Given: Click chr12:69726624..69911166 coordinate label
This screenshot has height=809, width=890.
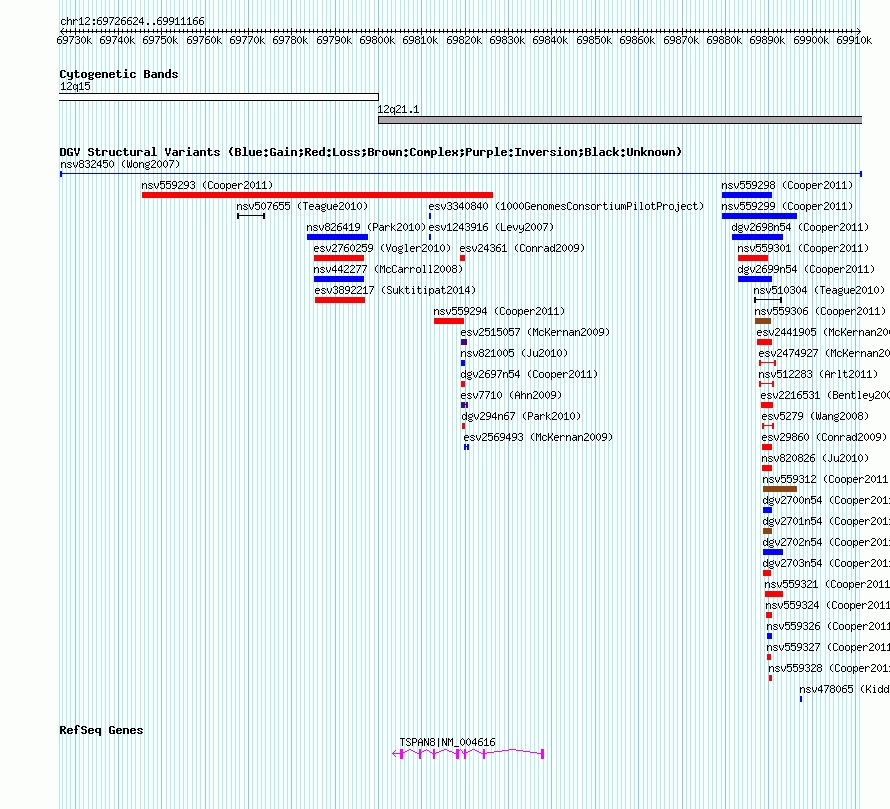Looking at the screenshot, I should click(132, 21).
